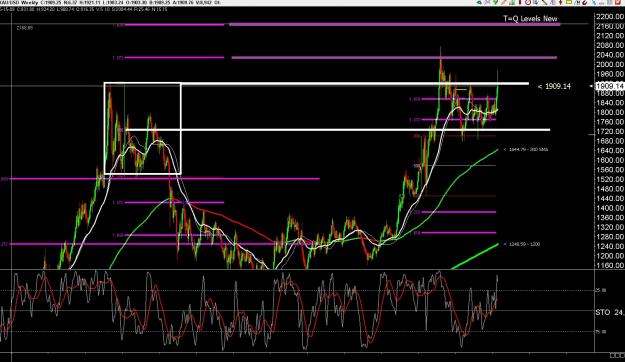
Task: Click the 2120.00 price axis label
Action: (610, 36)
